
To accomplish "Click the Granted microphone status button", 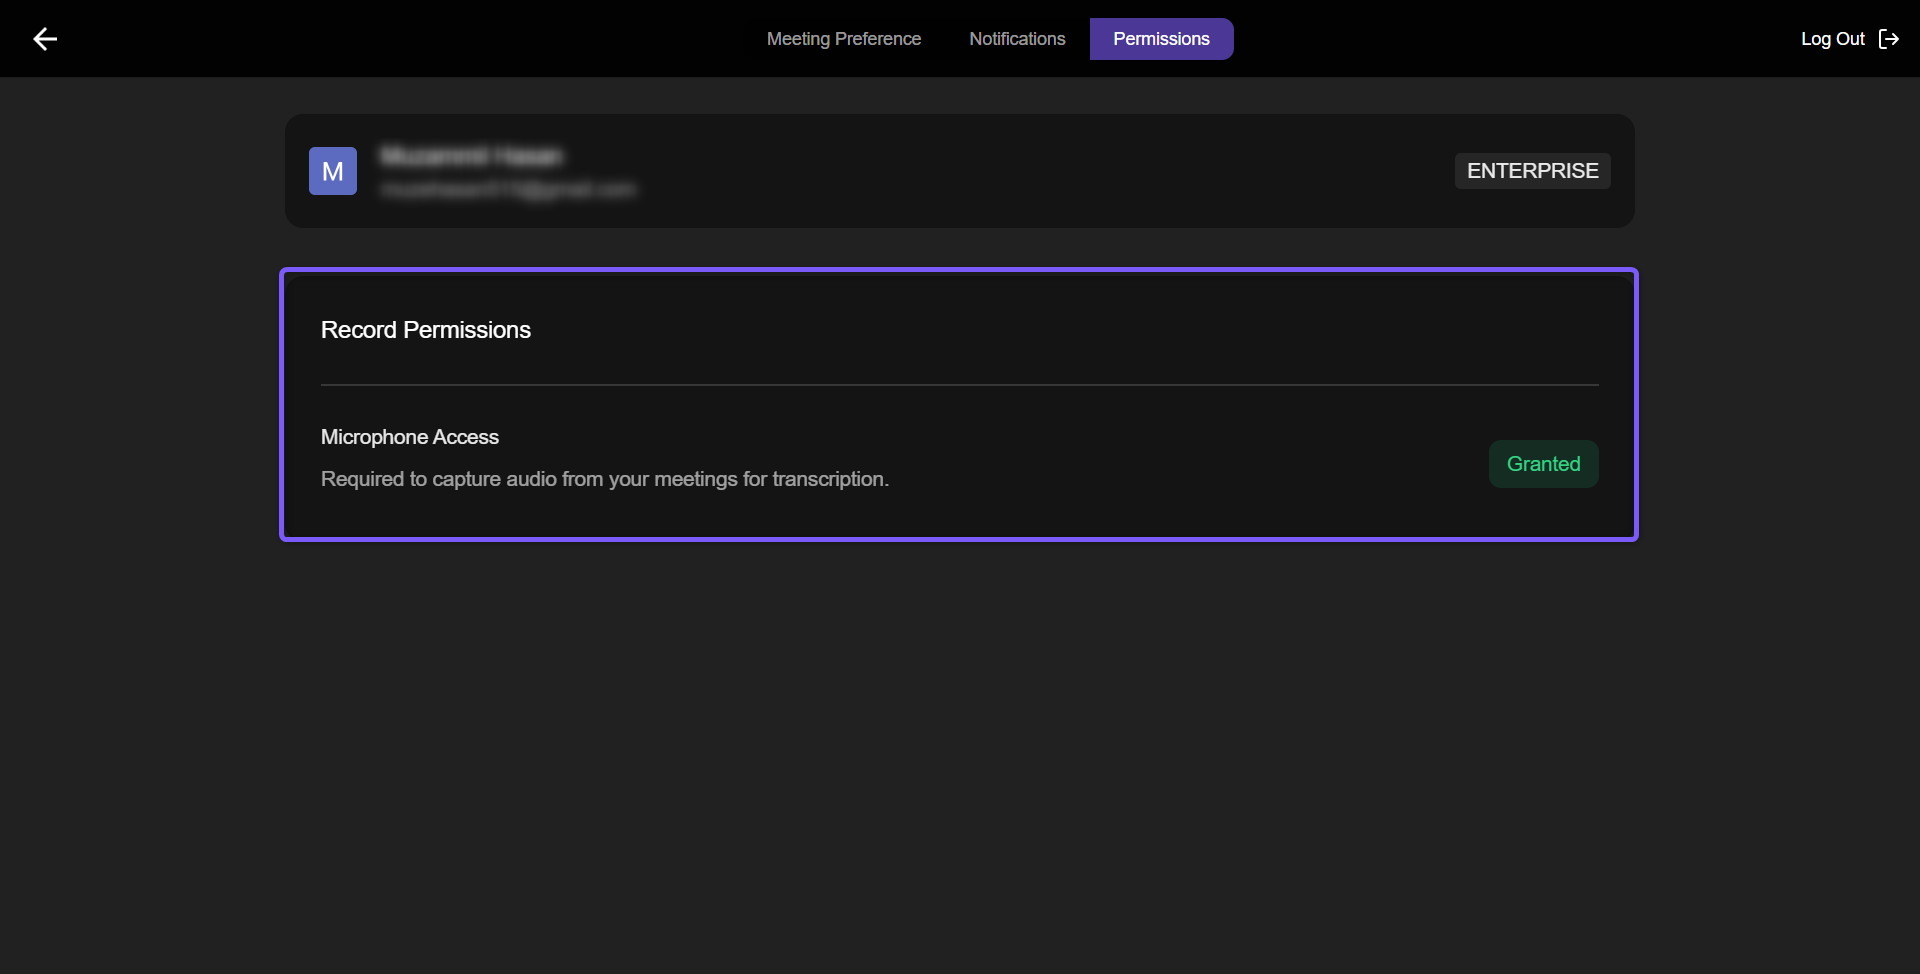I will 1543,464.
